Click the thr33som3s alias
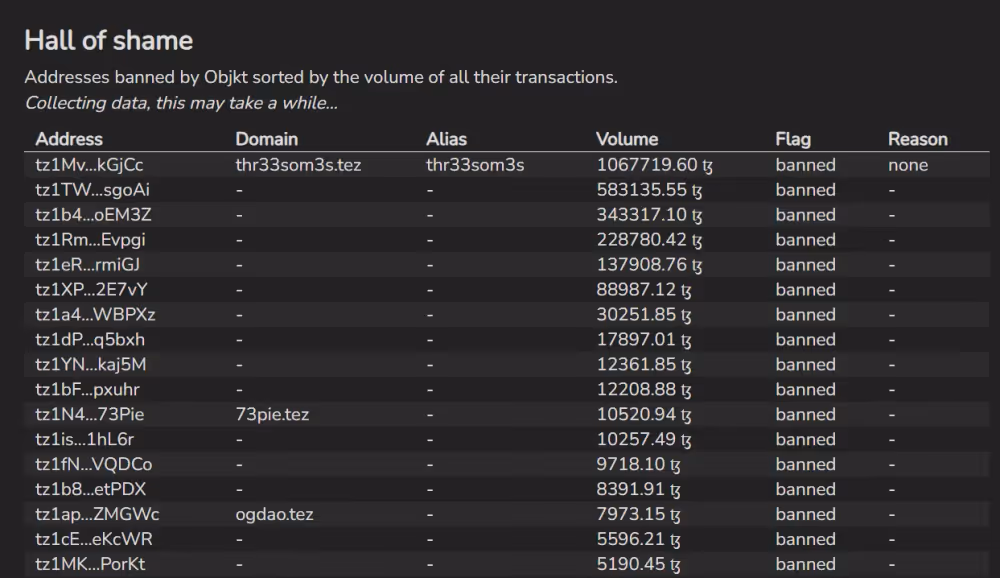Image resolution: width=1000 pixels, height=578 pixels. pos(475,165)
